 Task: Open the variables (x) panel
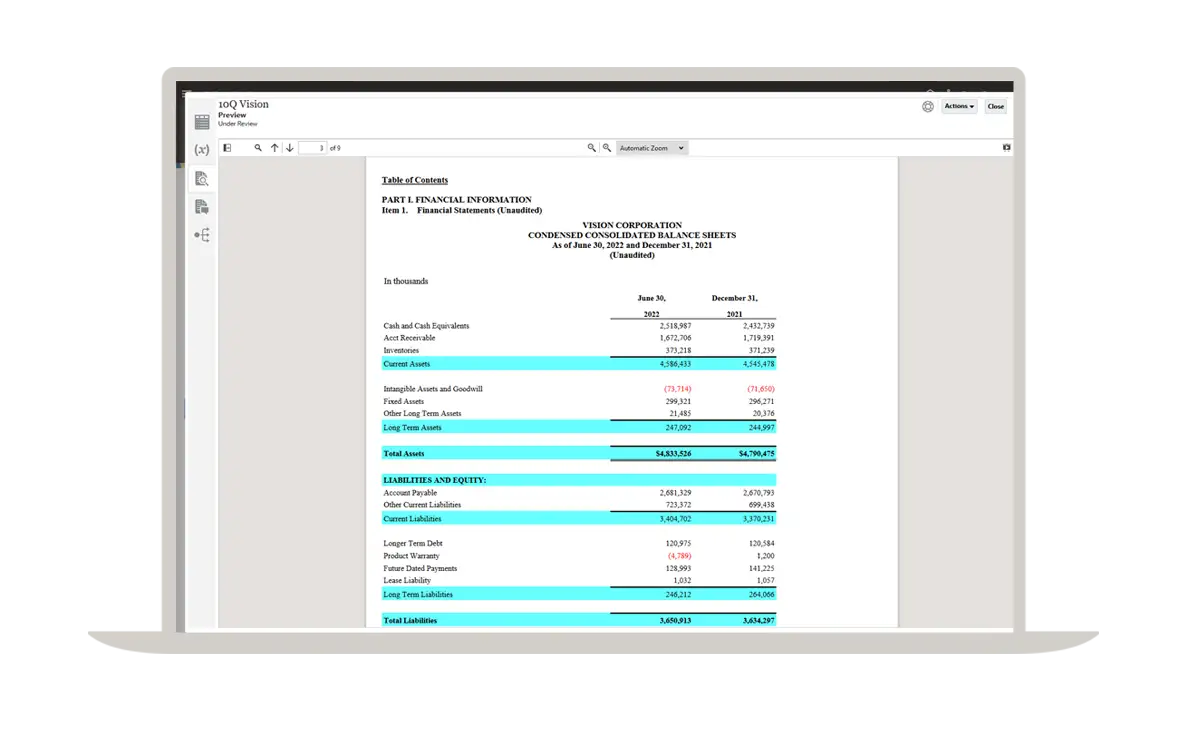click(x=202, y=150)
